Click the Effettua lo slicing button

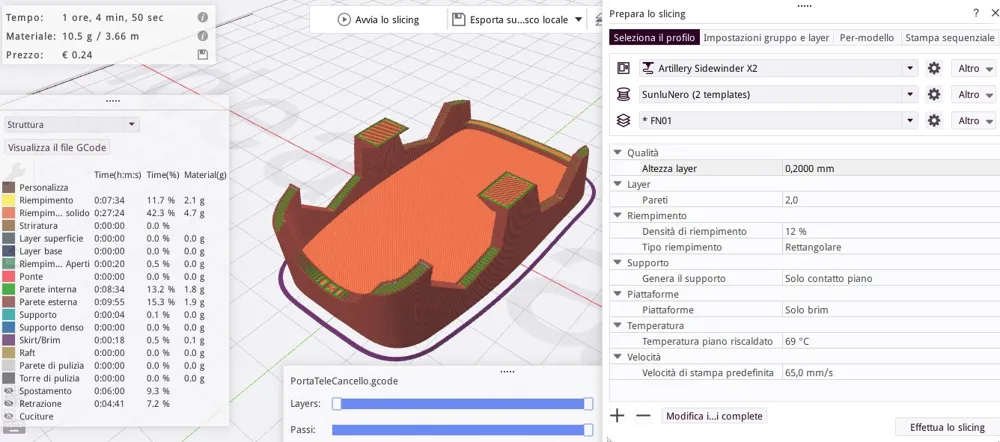946,427
